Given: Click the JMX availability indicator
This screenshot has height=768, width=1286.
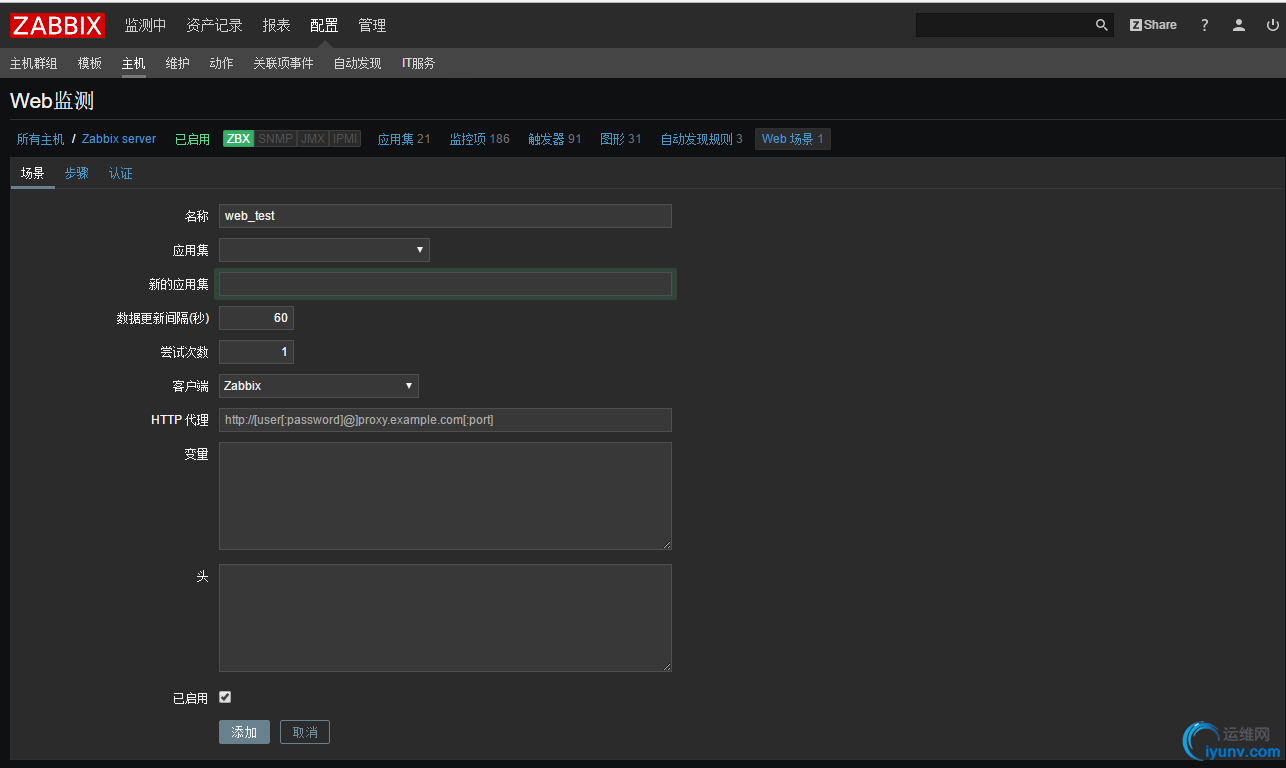Looking at the screenshot, I should [x=313, y=139].
